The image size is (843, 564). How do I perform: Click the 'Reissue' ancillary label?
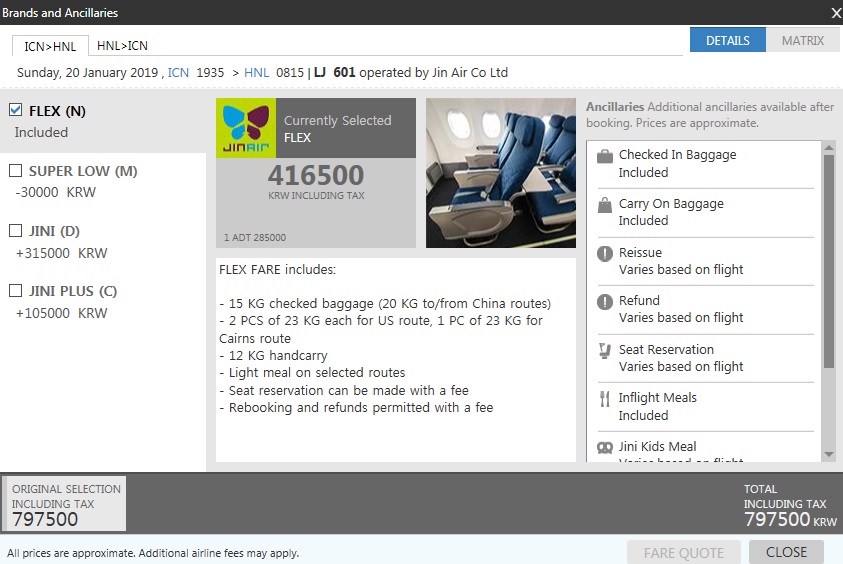point(640,252)
